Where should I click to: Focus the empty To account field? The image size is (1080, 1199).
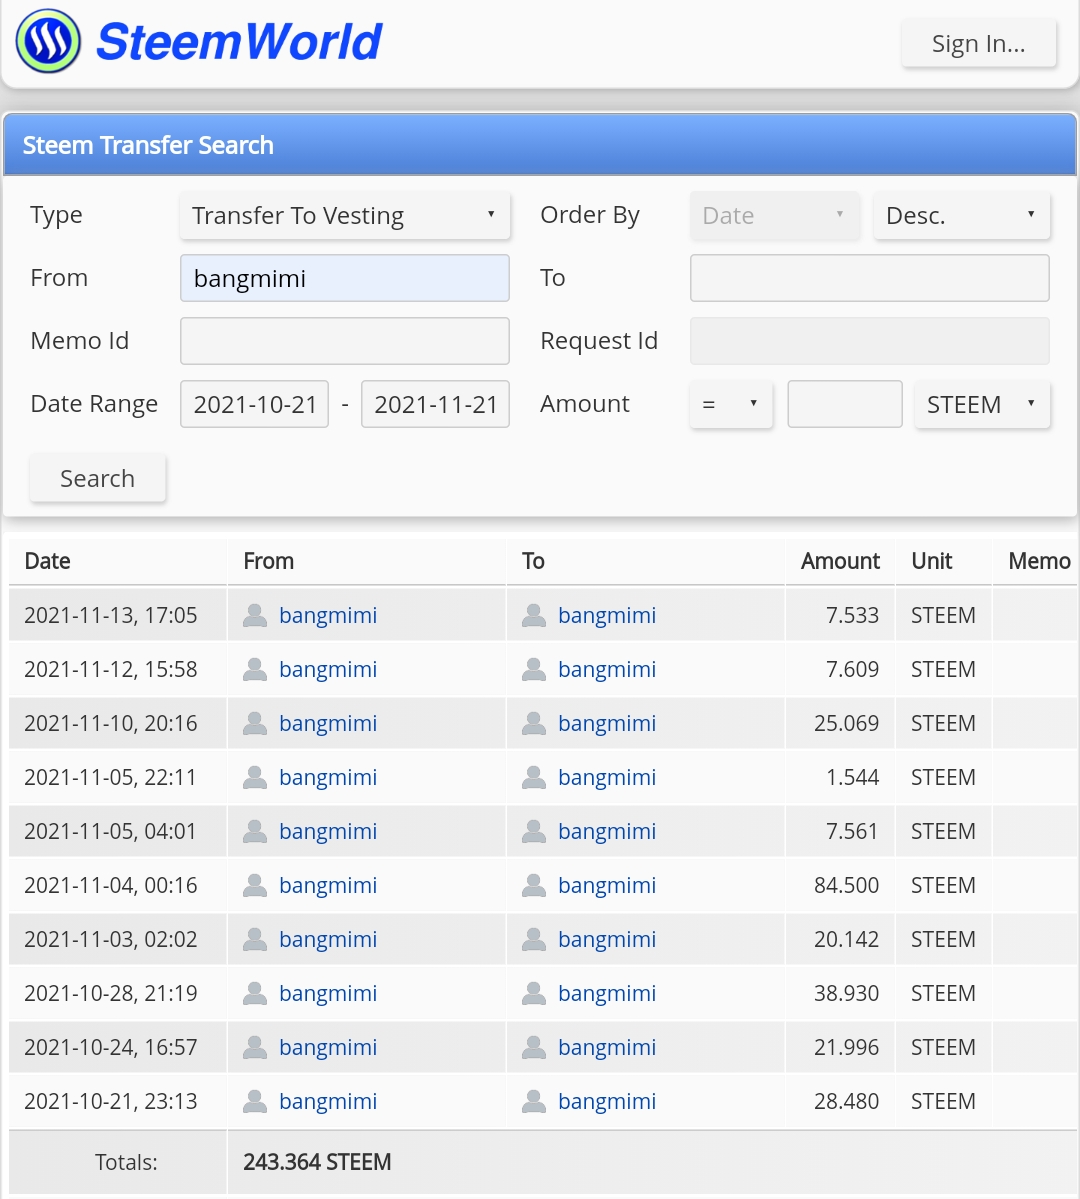click(x=870, y=278)
